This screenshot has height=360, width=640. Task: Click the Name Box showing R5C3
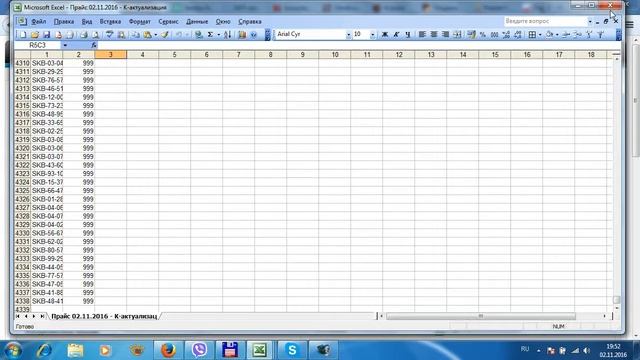38,45
